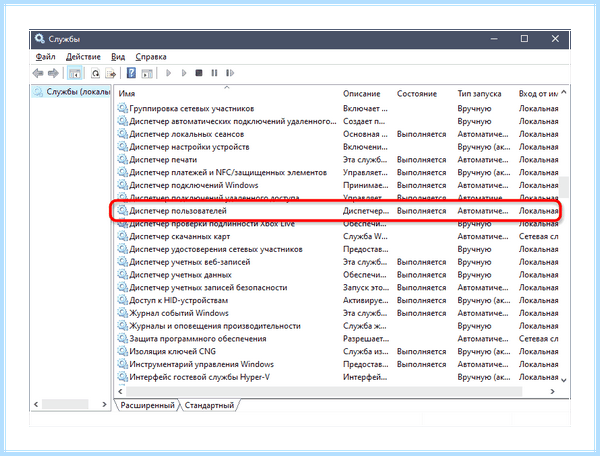Select Журналы и оповещения производительности service
This screenshot has height=456, width=600.
[x=338, y=326]
